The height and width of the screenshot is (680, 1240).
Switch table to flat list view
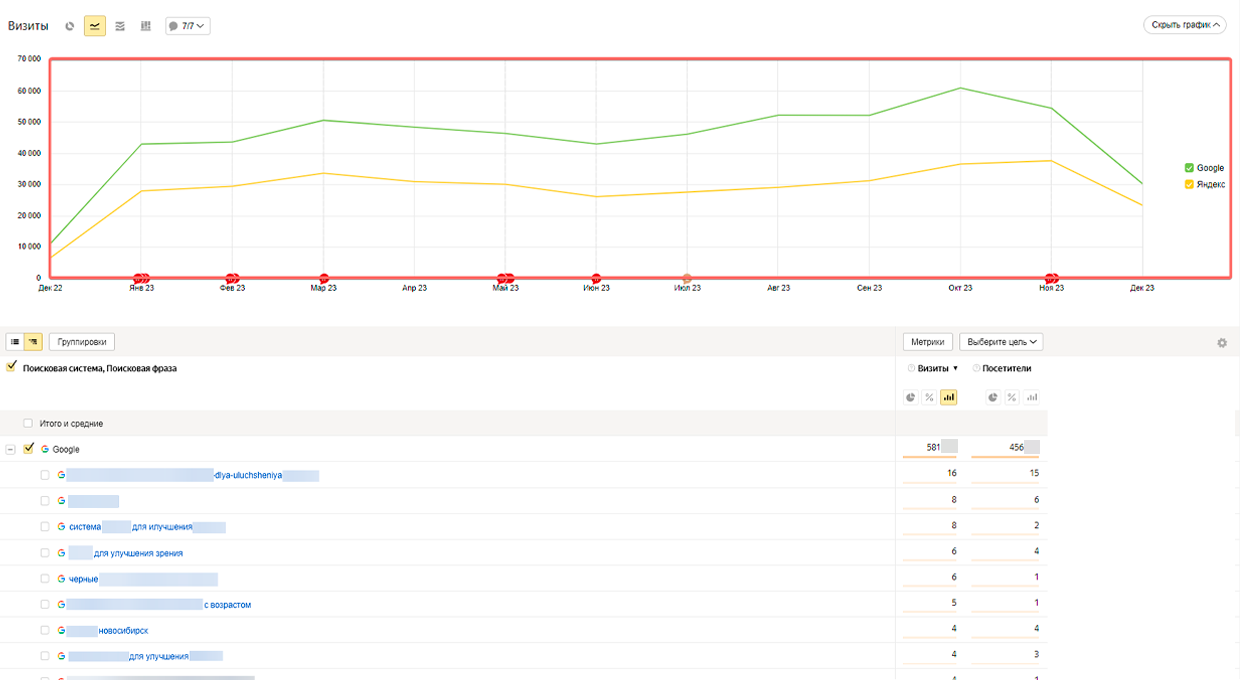point(15,342)
